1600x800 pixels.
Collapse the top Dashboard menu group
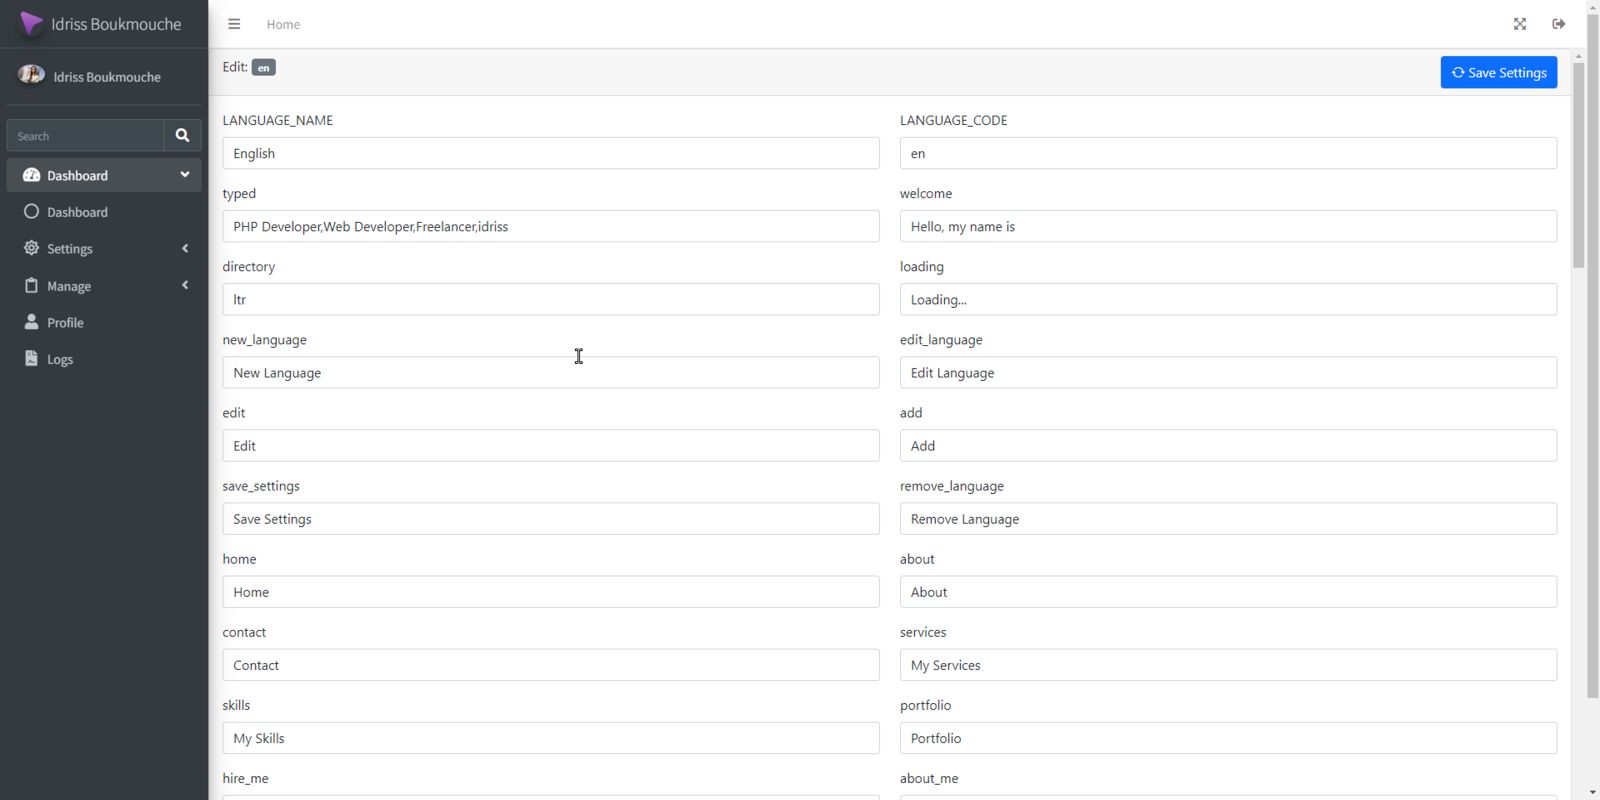tap(103, 175)
